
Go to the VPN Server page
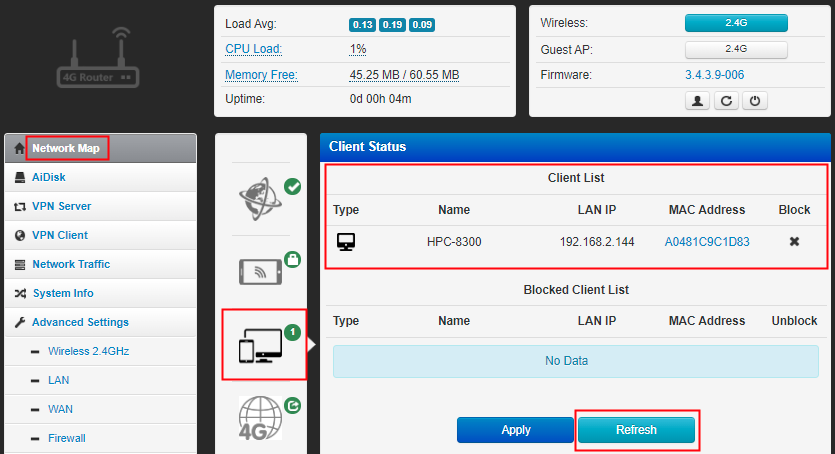coord(61,206)
